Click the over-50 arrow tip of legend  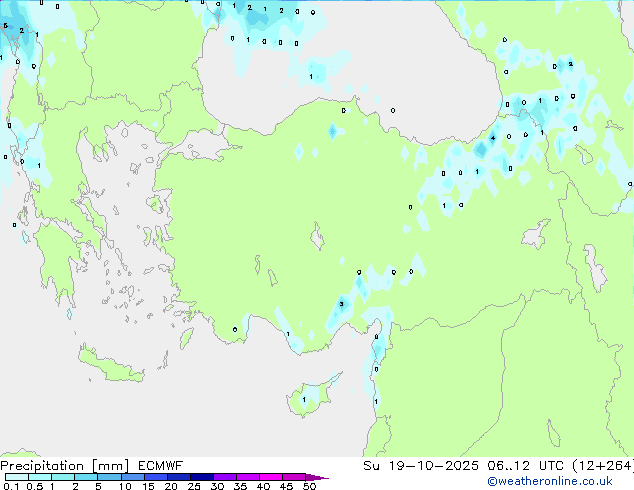click(317, 477)
